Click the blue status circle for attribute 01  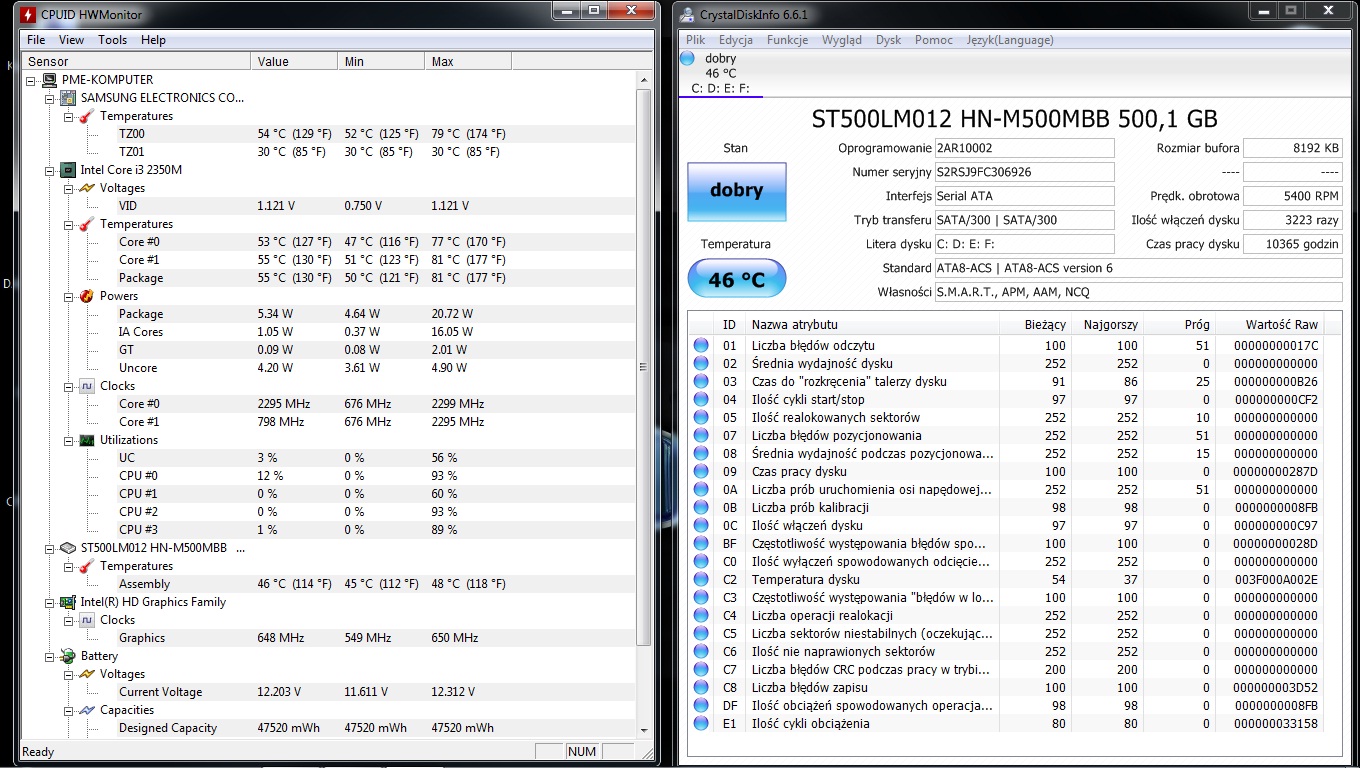[x=701, y=345]
